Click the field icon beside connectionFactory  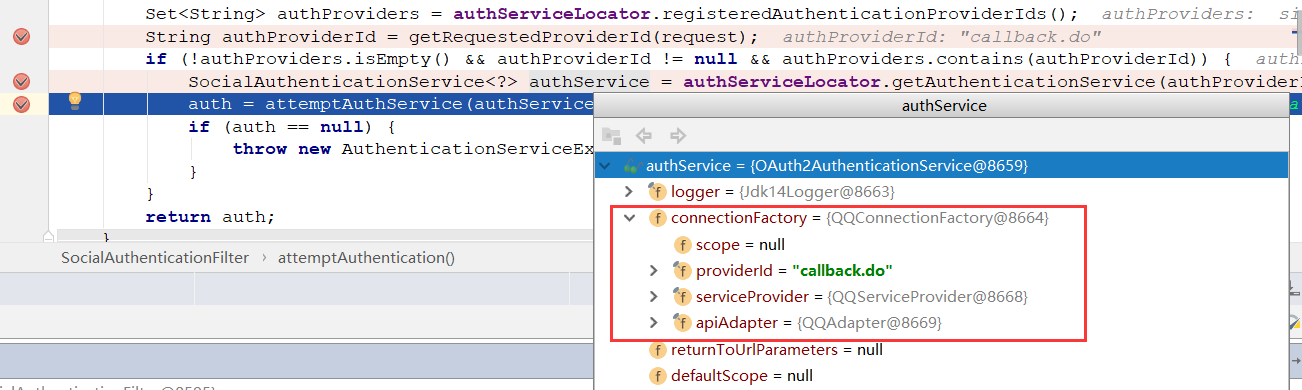657,217
